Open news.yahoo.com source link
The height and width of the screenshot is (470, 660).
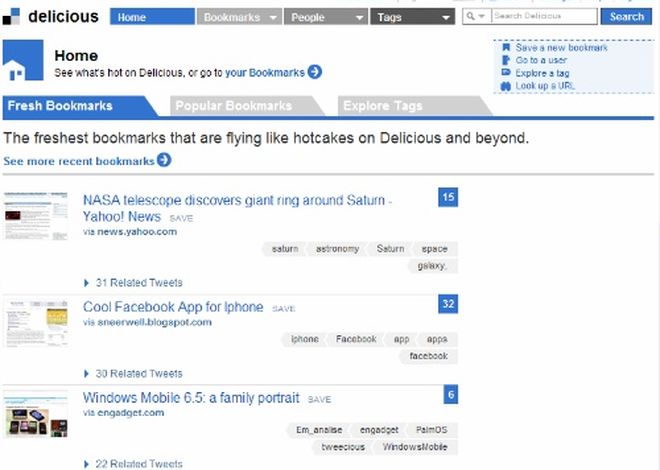137,232
